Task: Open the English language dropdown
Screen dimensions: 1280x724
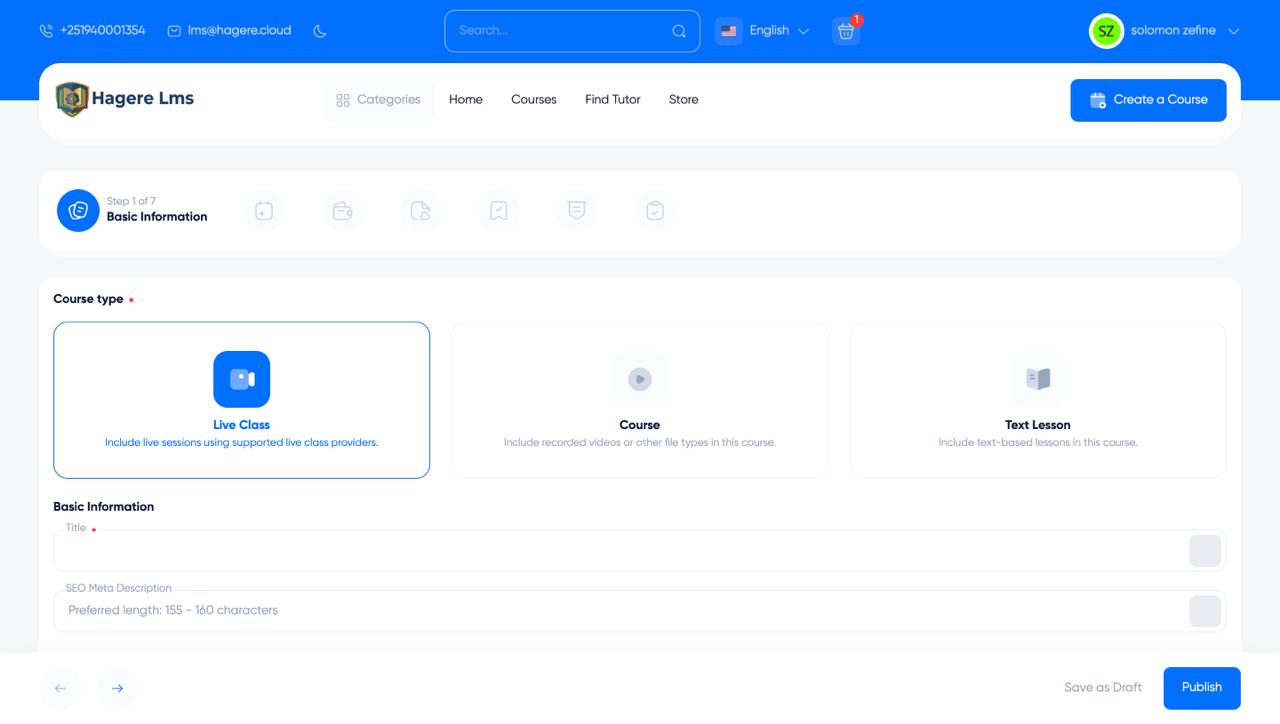Action: [x=765, y=31]
